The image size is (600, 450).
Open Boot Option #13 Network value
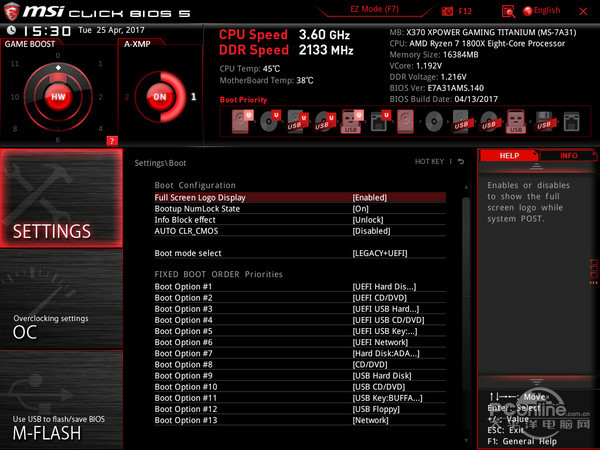tap(370, 420)
